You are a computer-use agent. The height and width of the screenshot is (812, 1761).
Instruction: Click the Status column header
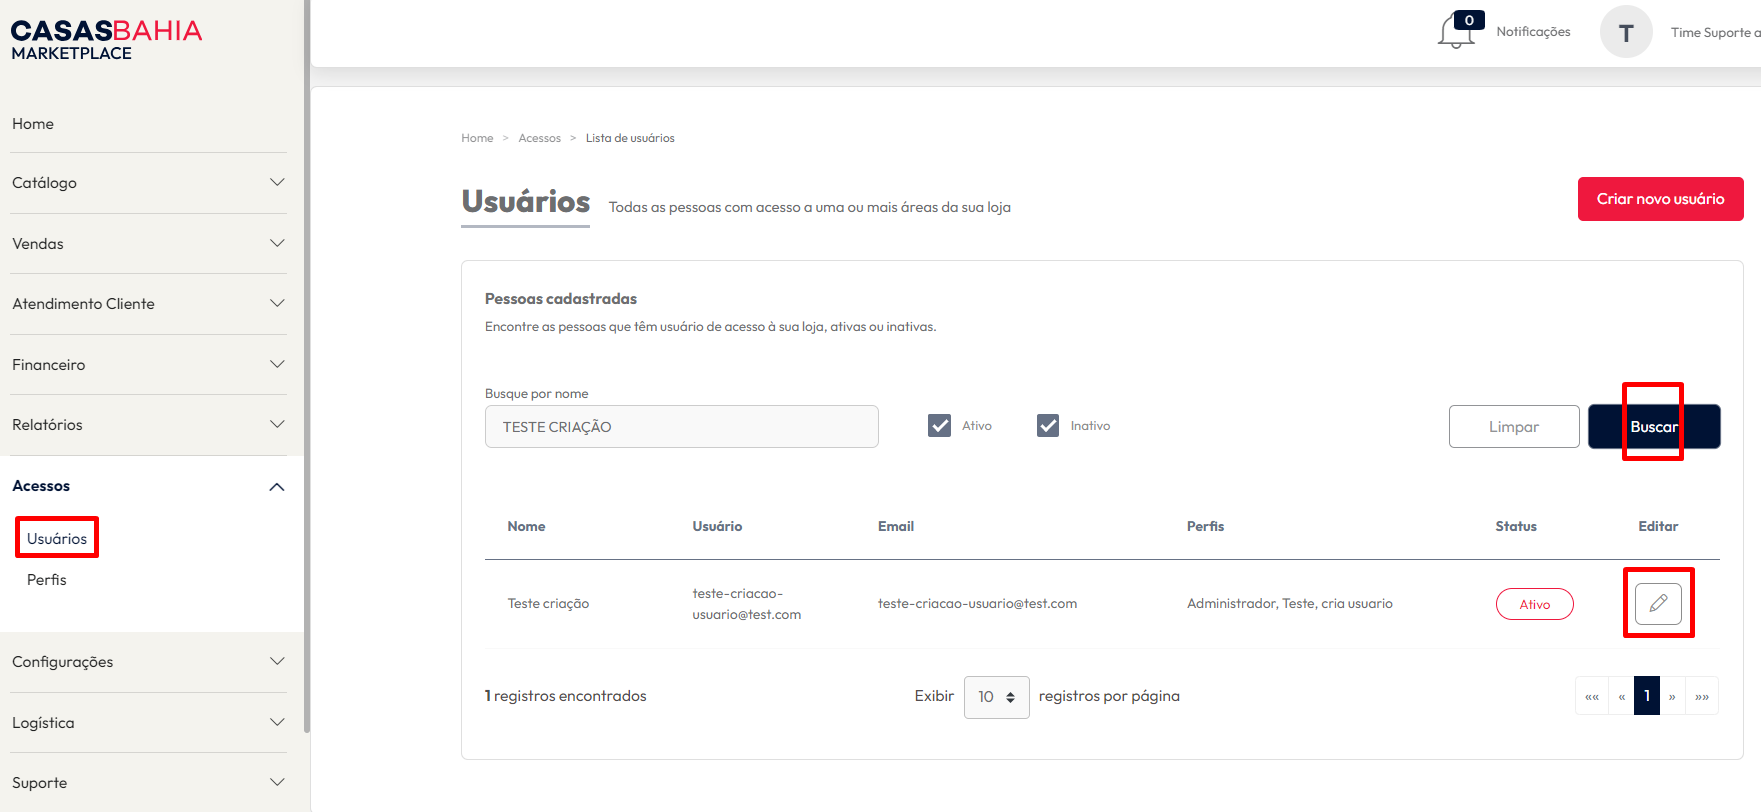(x=1516, y=526)
